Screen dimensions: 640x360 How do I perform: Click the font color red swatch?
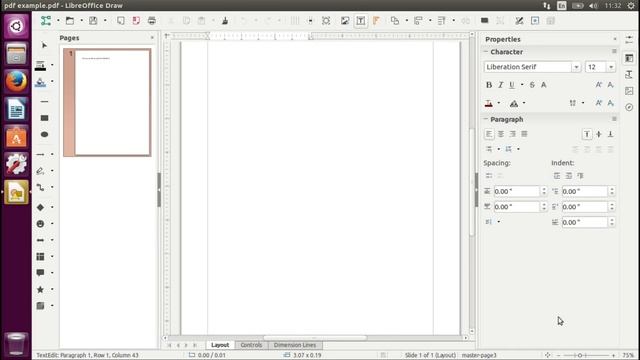[489, 103]
